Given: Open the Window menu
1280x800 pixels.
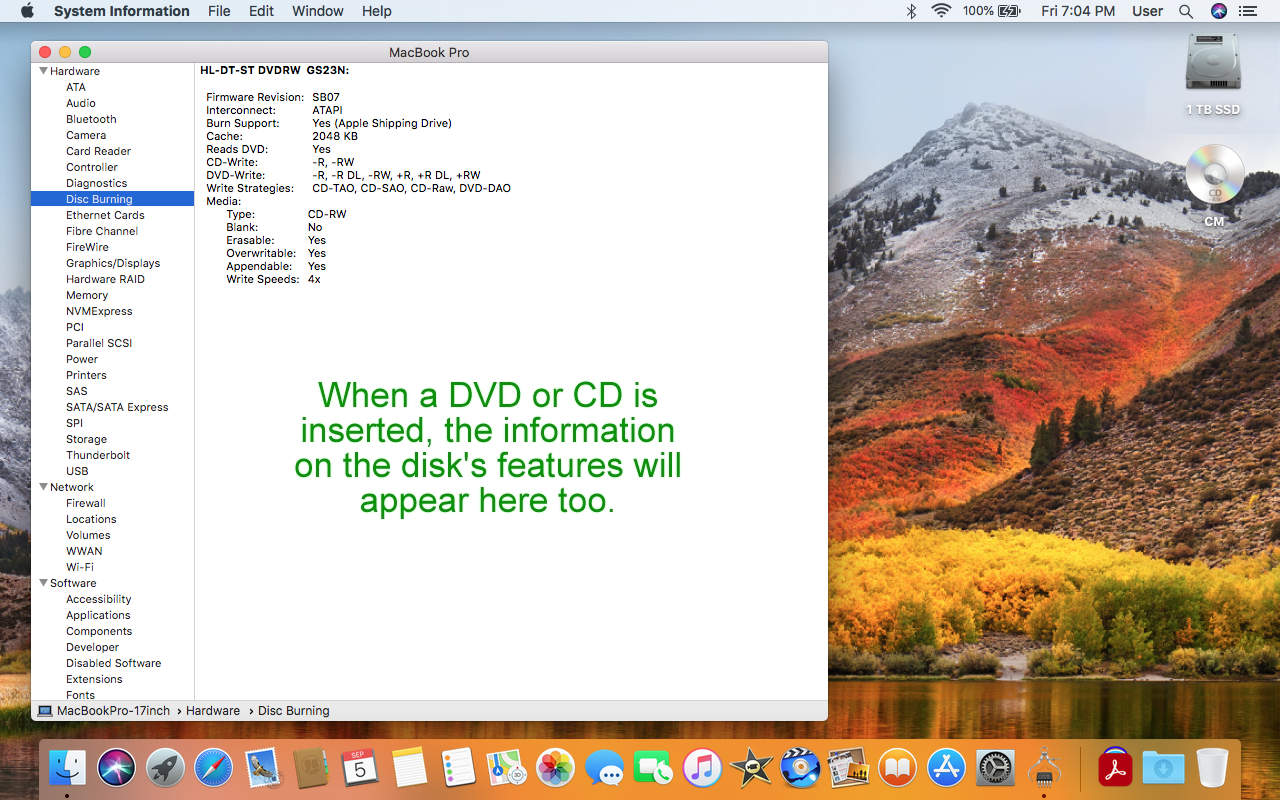Looking at the screenshot, I should coord(318,11).
